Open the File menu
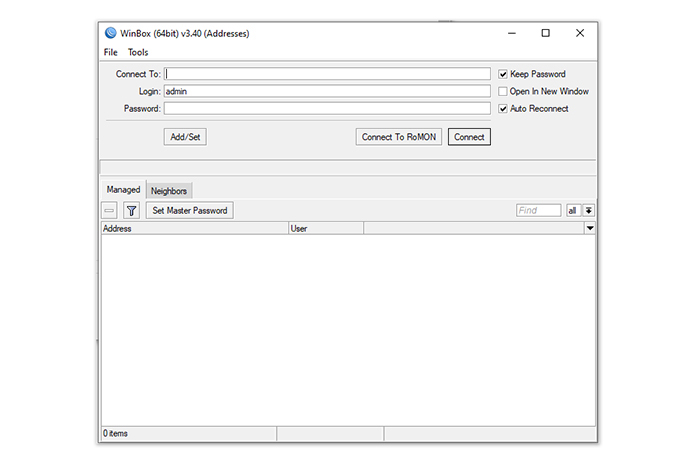696x464 pixels. 110,52
